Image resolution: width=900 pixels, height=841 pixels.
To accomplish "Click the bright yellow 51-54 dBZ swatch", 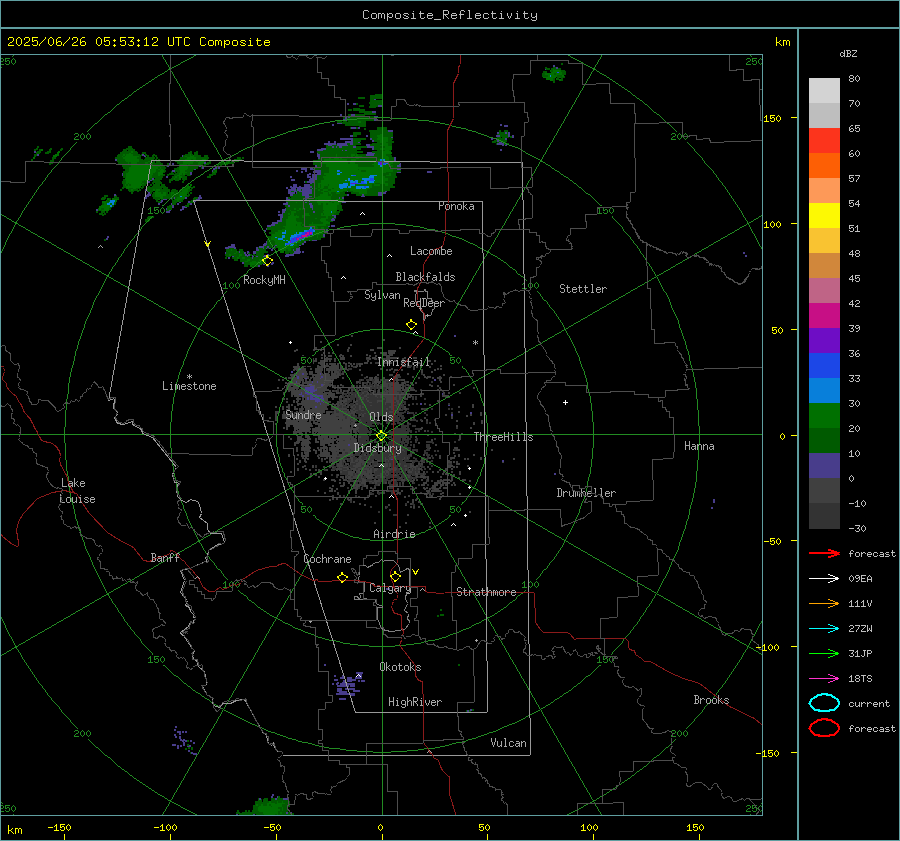I will 824,216.
